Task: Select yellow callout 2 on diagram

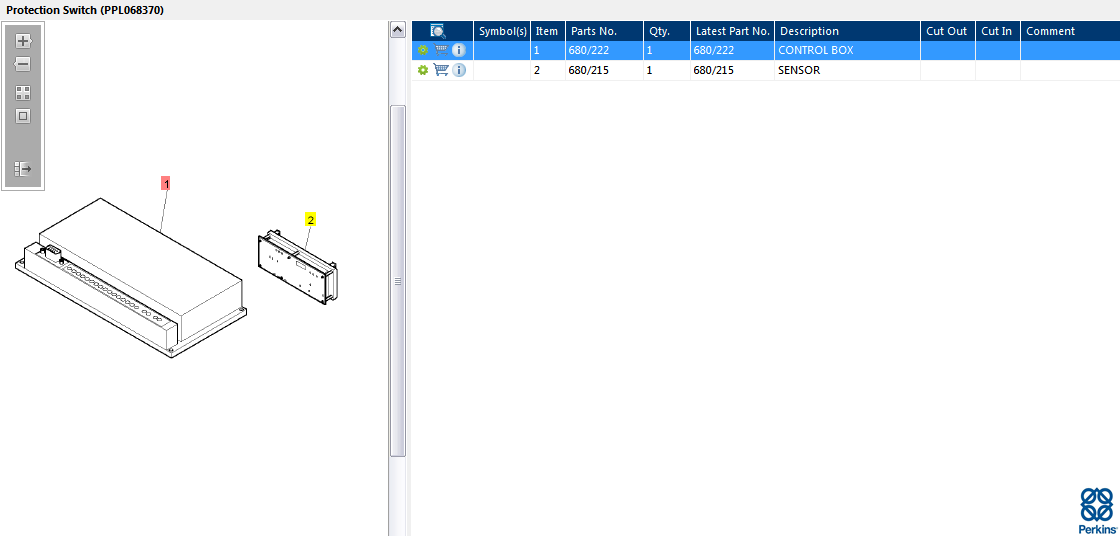Action: 311,220
